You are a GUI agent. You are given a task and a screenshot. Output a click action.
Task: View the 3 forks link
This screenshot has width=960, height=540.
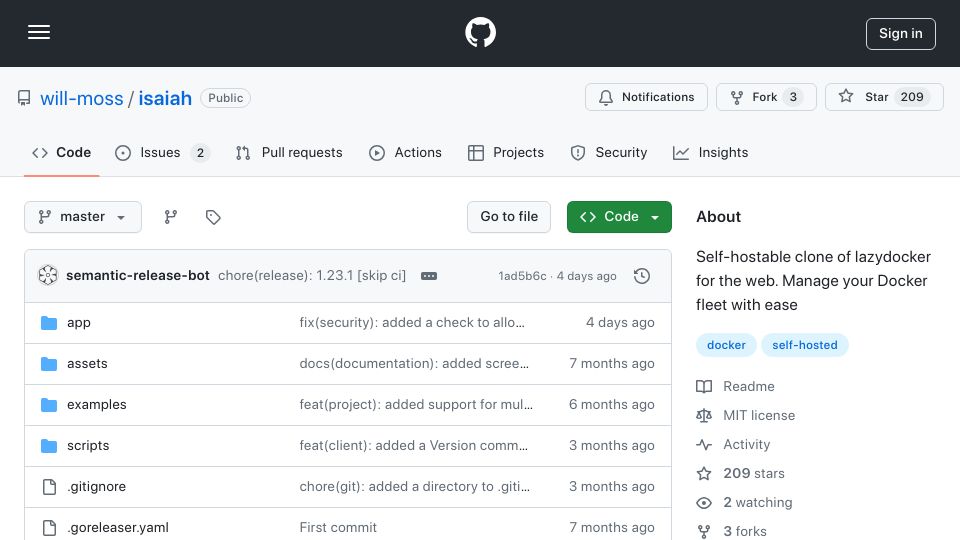coord(731,531)
